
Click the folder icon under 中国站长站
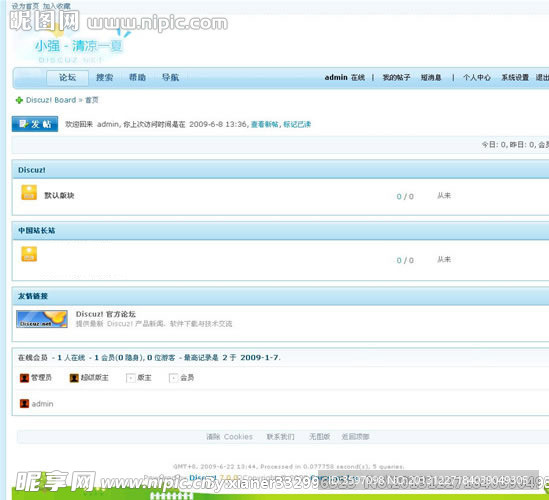[x=29, y=254]
